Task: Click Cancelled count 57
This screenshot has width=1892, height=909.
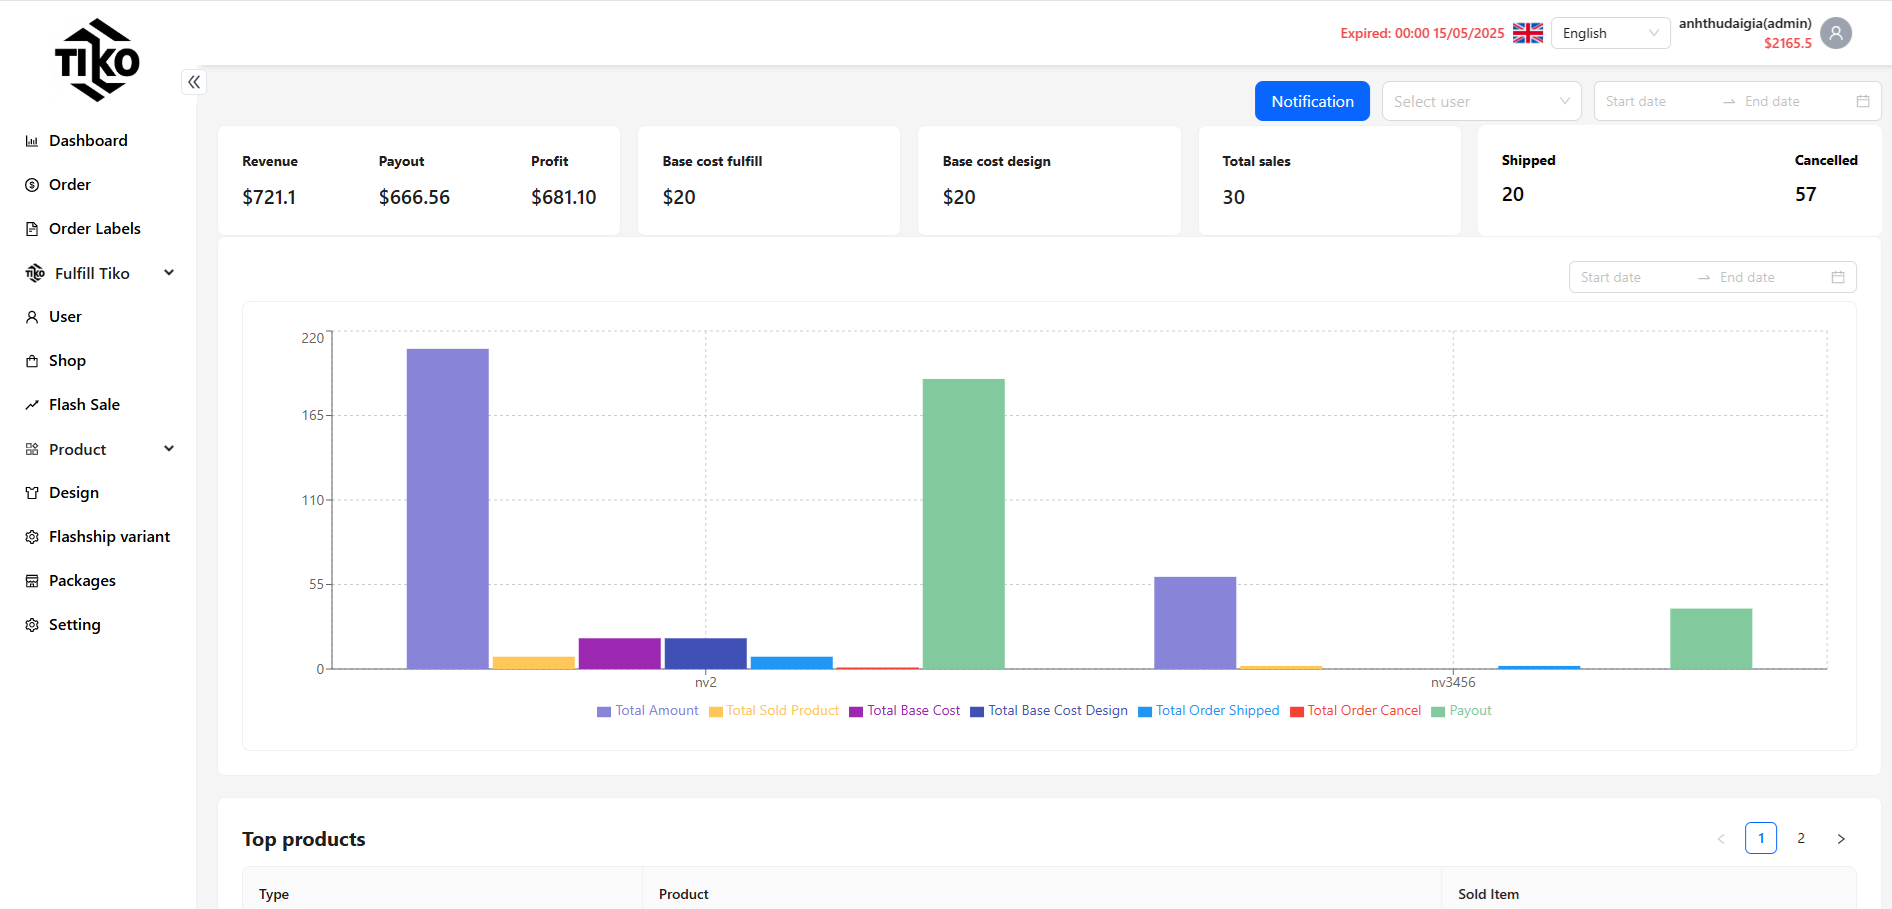Action: [x=1806, y=194]
